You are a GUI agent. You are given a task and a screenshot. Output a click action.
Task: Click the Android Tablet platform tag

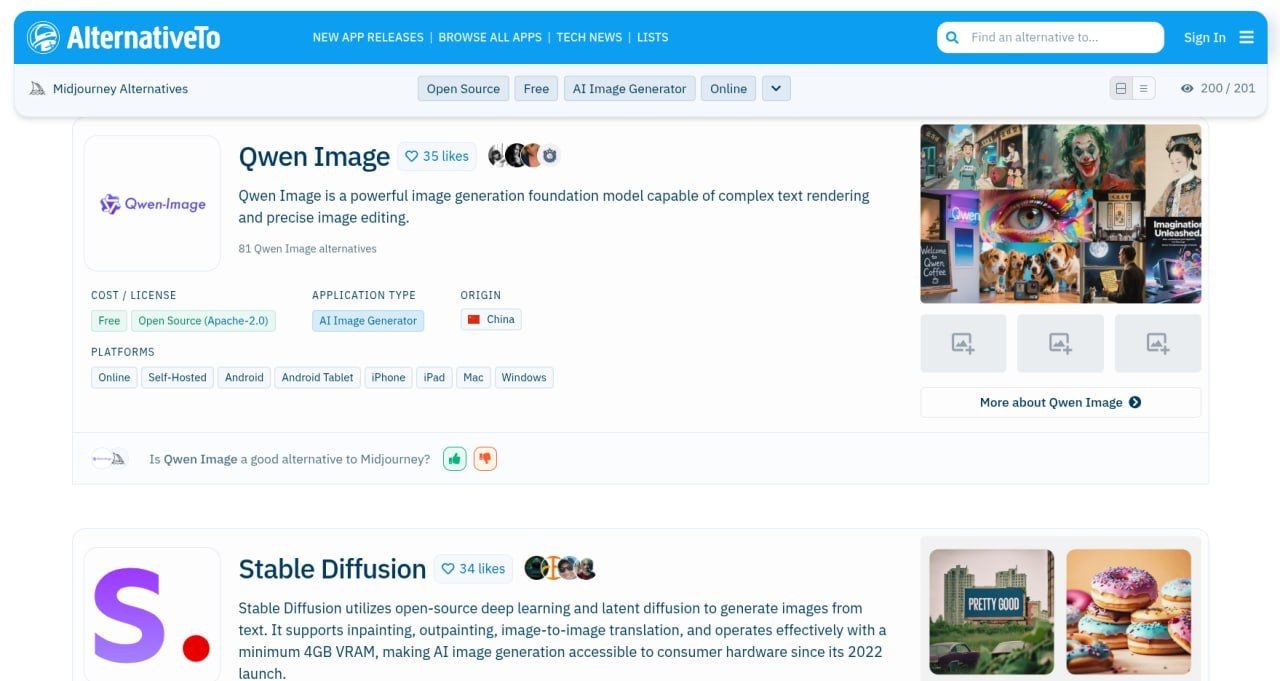[317, 377]
